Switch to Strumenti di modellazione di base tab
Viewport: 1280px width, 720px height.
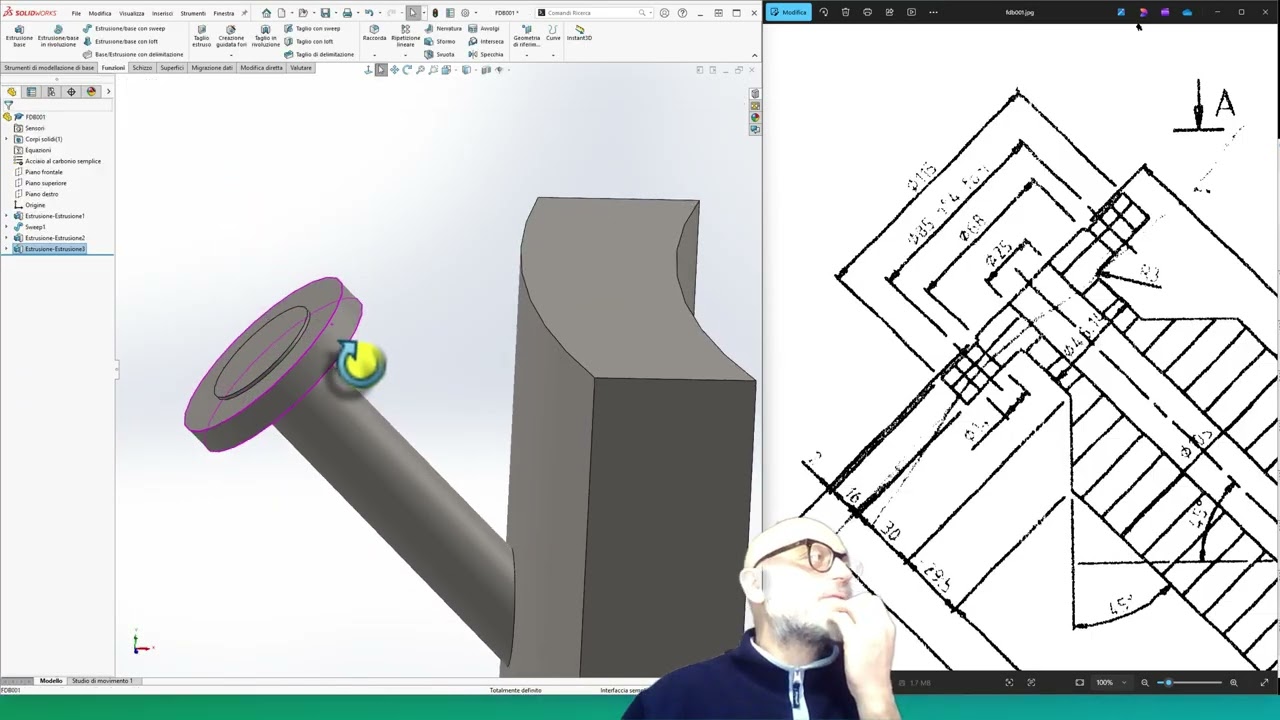(x=49, y=68)
